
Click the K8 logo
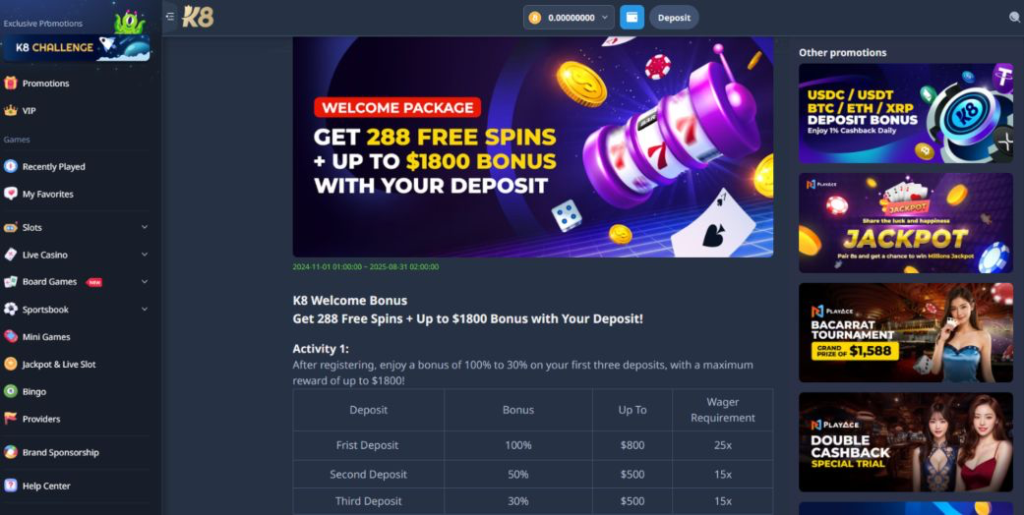(x=198, y=17)
